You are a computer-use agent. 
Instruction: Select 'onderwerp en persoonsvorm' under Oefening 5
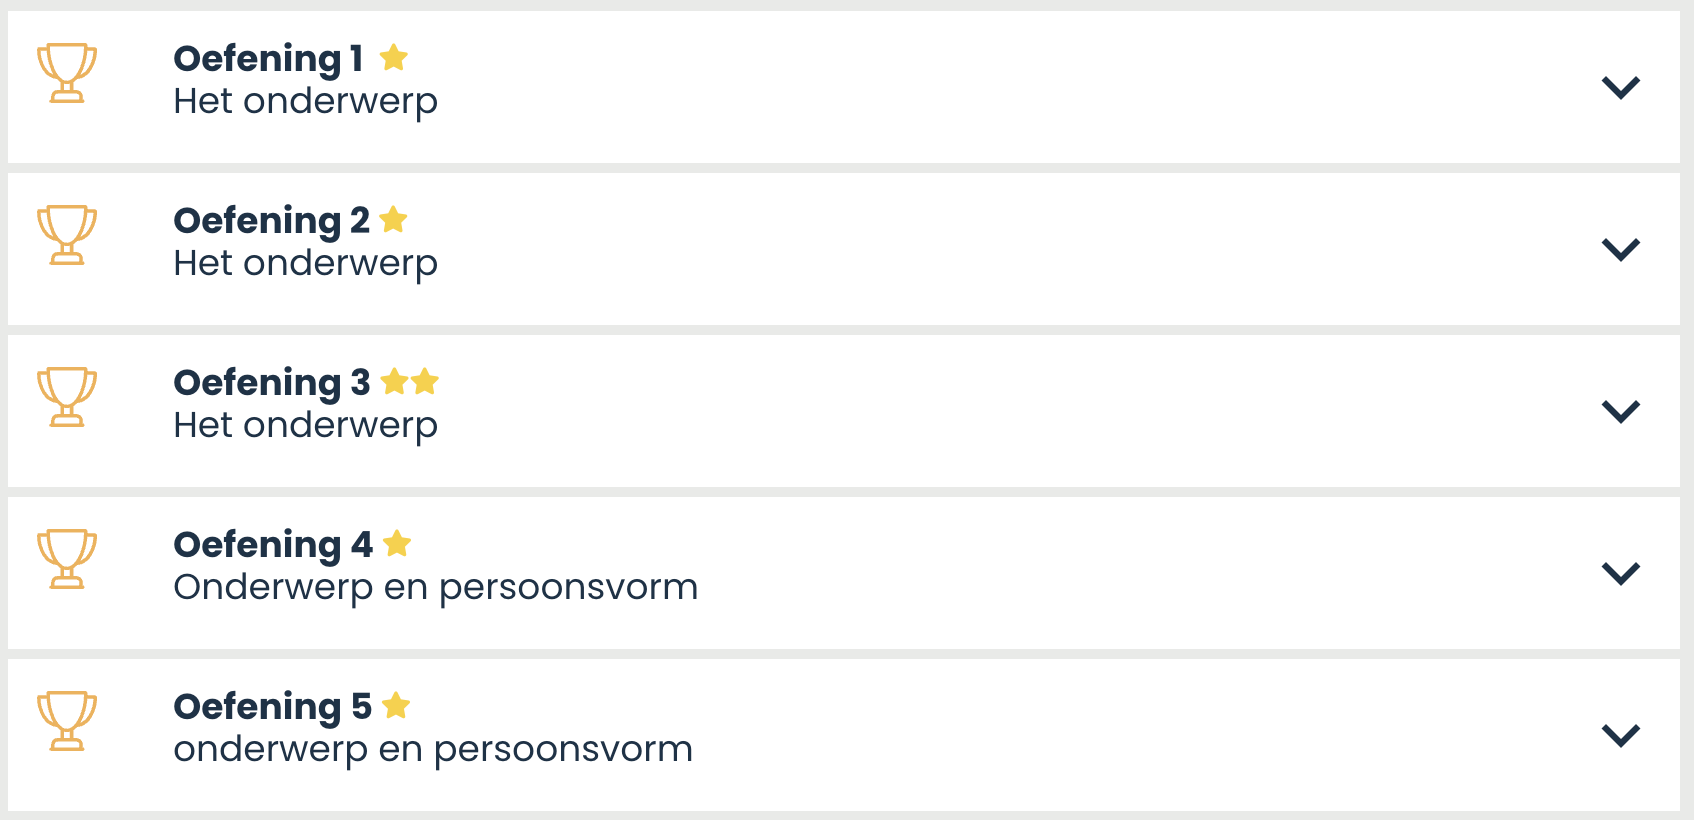click(x=432, y=749)
